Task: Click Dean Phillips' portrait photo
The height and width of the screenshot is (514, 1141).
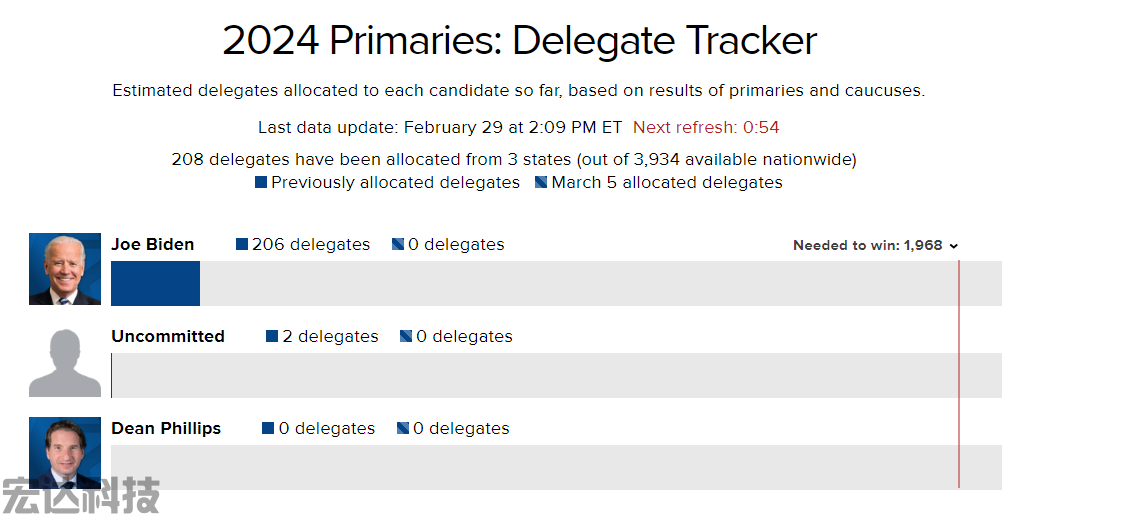Action: pos(65,452)
